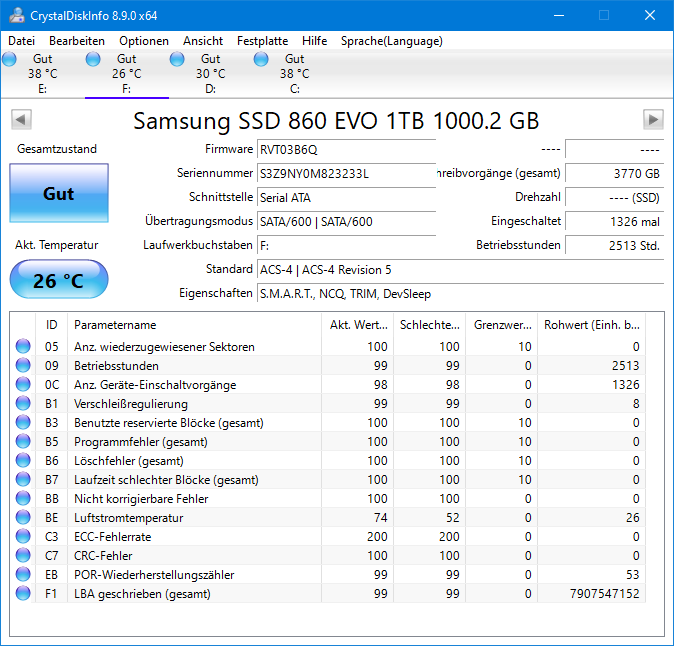The width and height of the screenshot is (674, 646).
Task: Click CrystalDiskInfo title bar app icon
Action: tap(17, 15)
